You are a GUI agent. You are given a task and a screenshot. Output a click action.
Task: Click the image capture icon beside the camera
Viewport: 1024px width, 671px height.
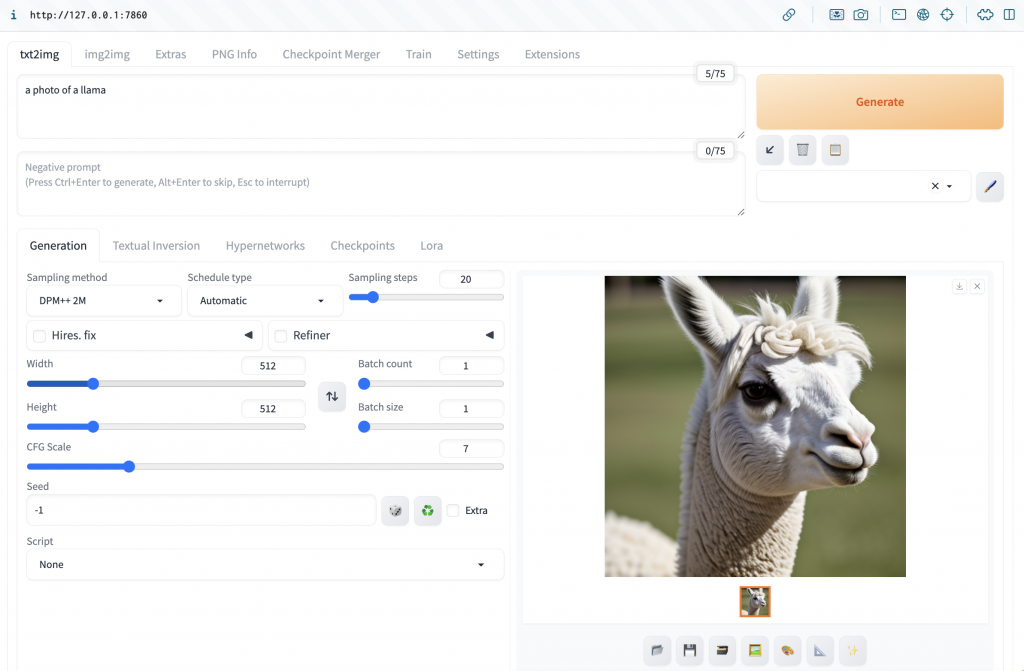pyautogui.click(x=837, y=14)
